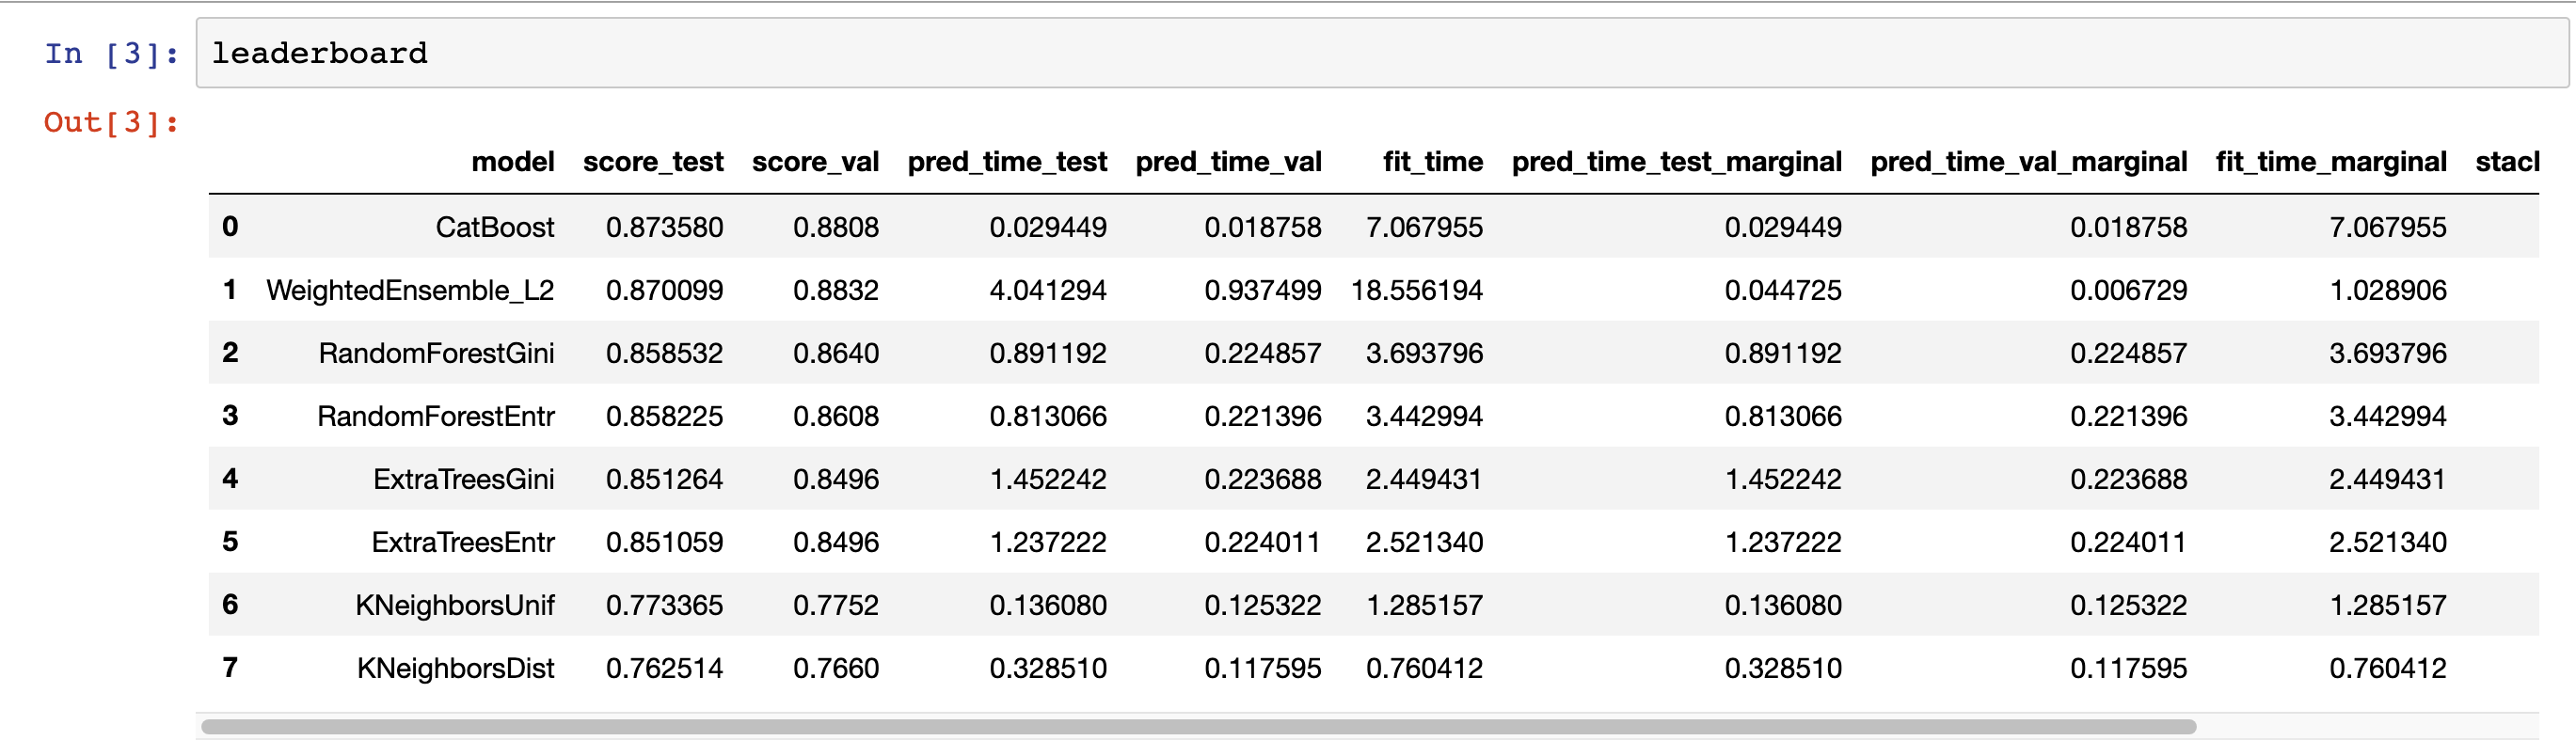The width and height of the screenshot is (2576, 756).
Task: Select the CatBoost model cell
Action: [495, 227]
